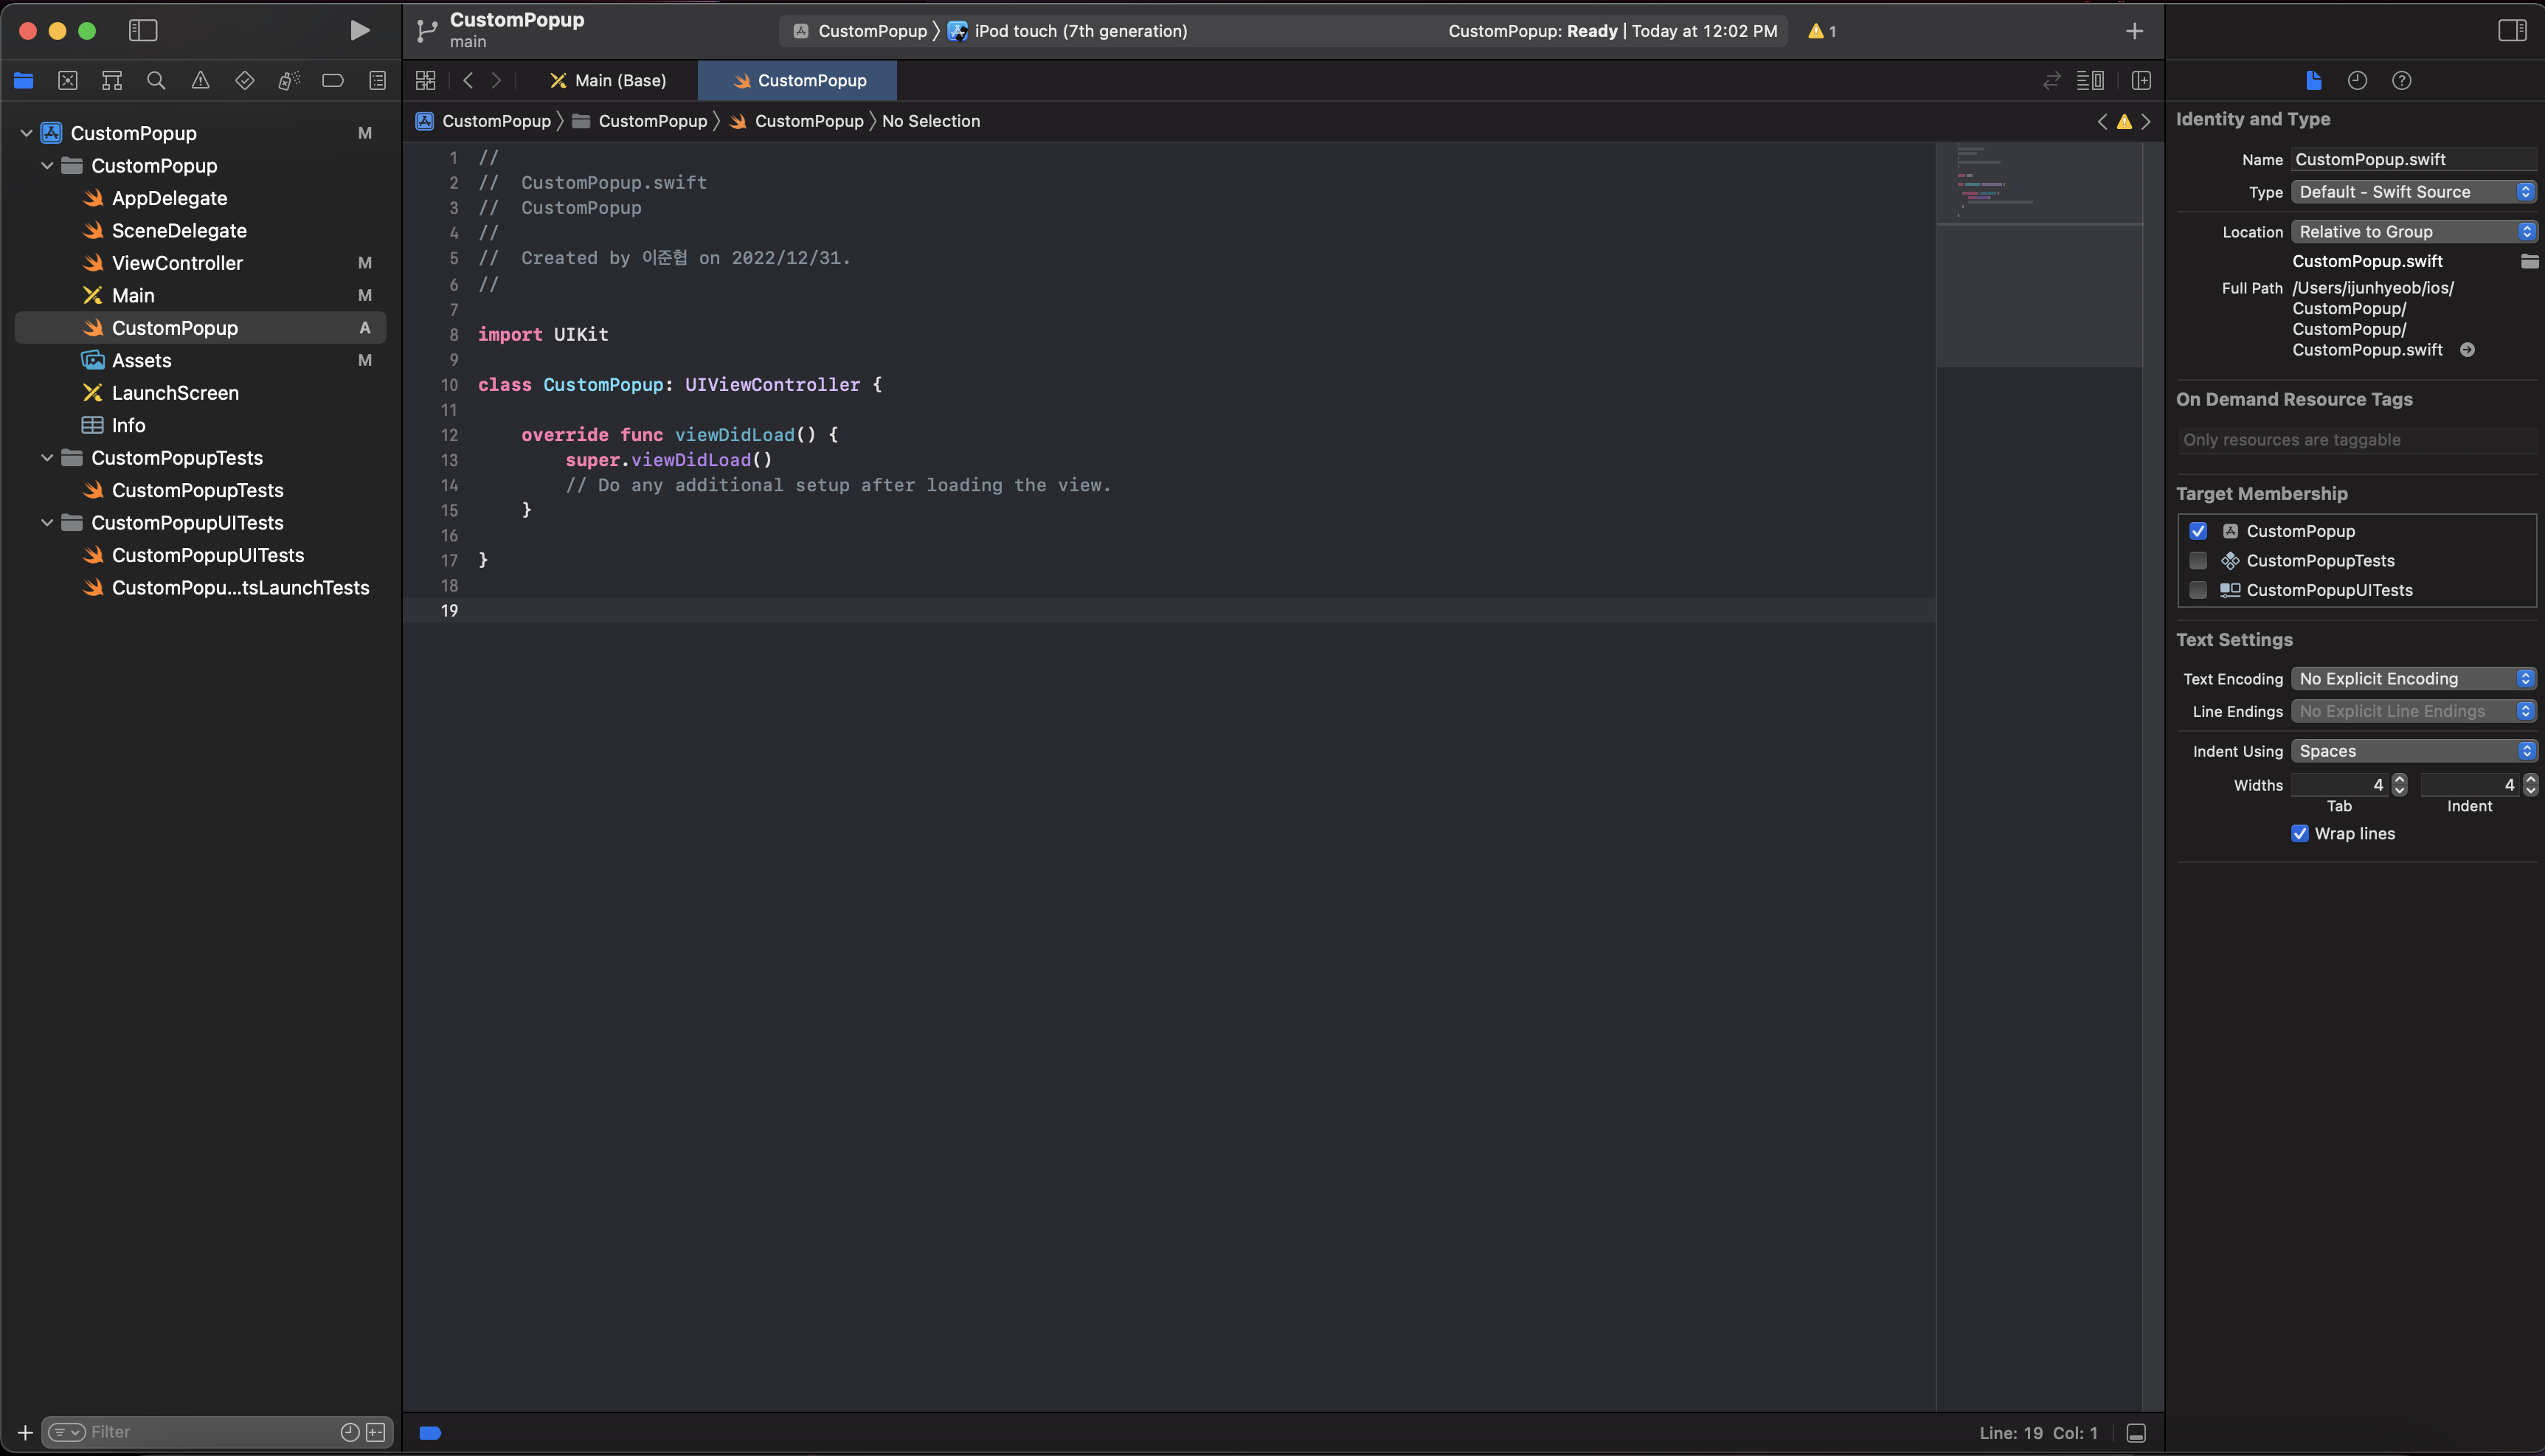Click the iPod touch destination selector
2545x1456 pixels.
pos(1080,31)
